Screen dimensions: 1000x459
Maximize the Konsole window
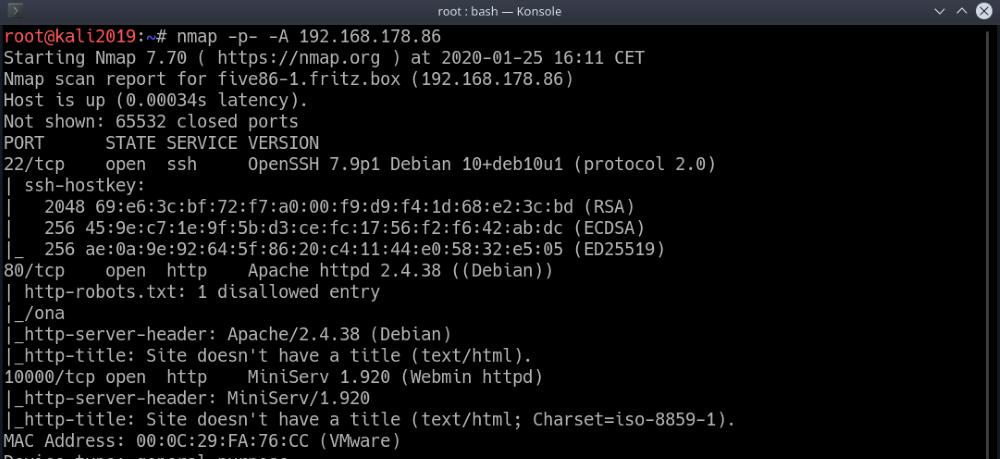(x=959, y=12)
